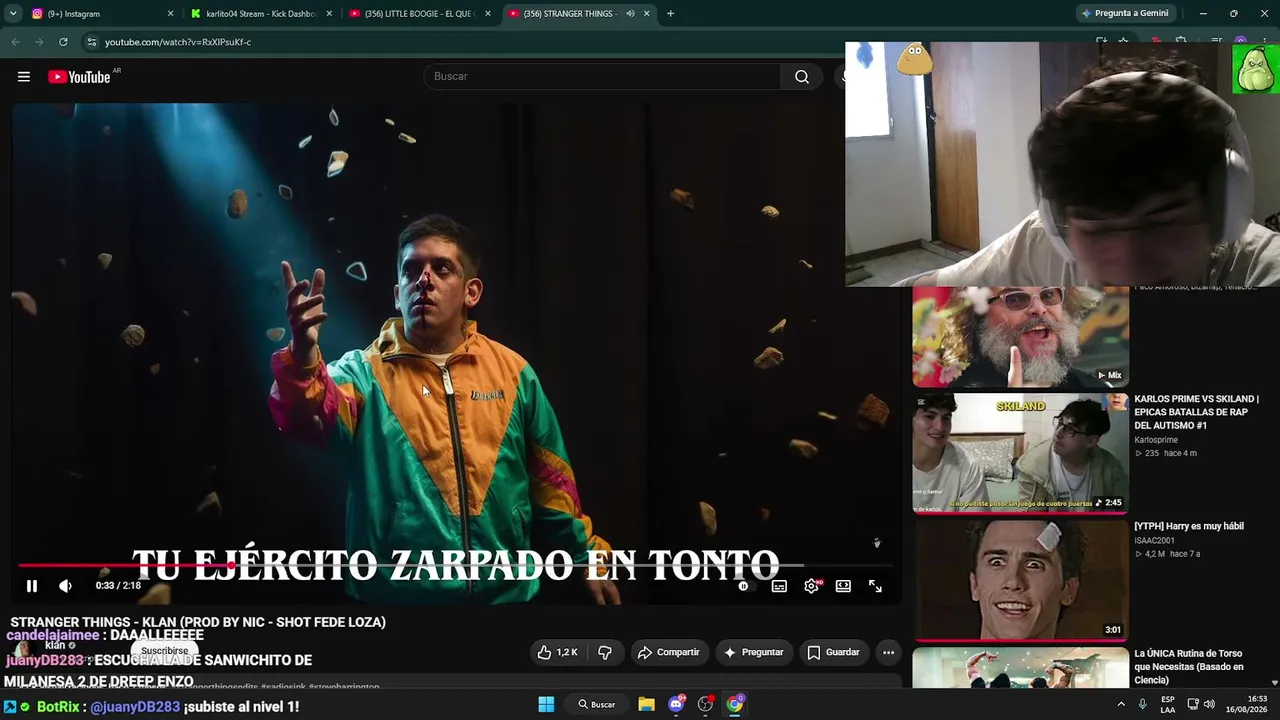The height and width of the screenshot is (720, 1280).
Task: Open Discord from the taskbar
Action: pos(676,704)
